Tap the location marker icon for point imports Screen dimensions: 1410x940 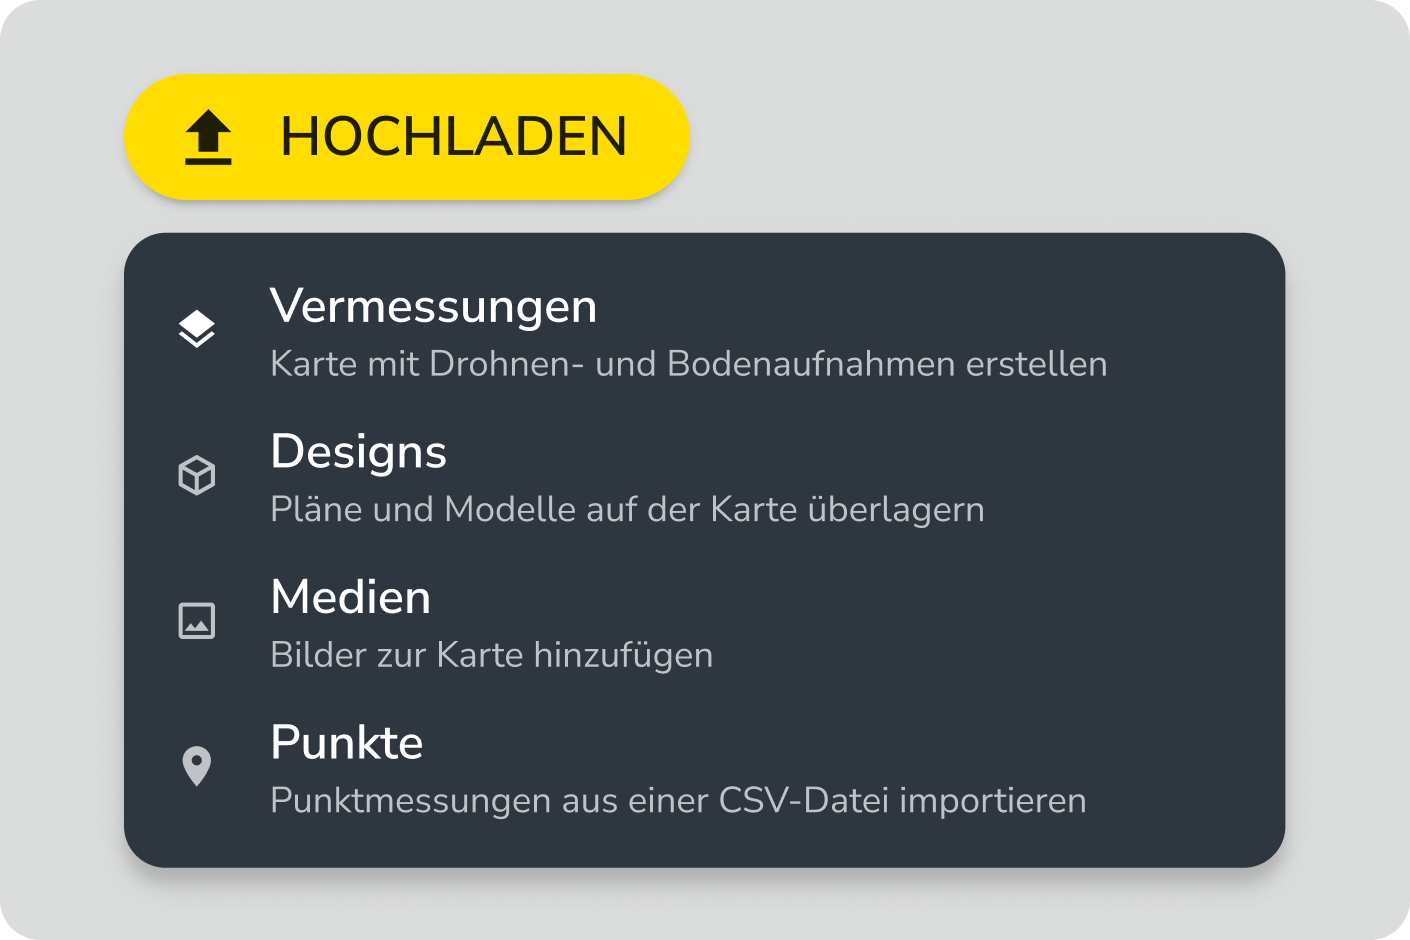[x=197, y=766]
